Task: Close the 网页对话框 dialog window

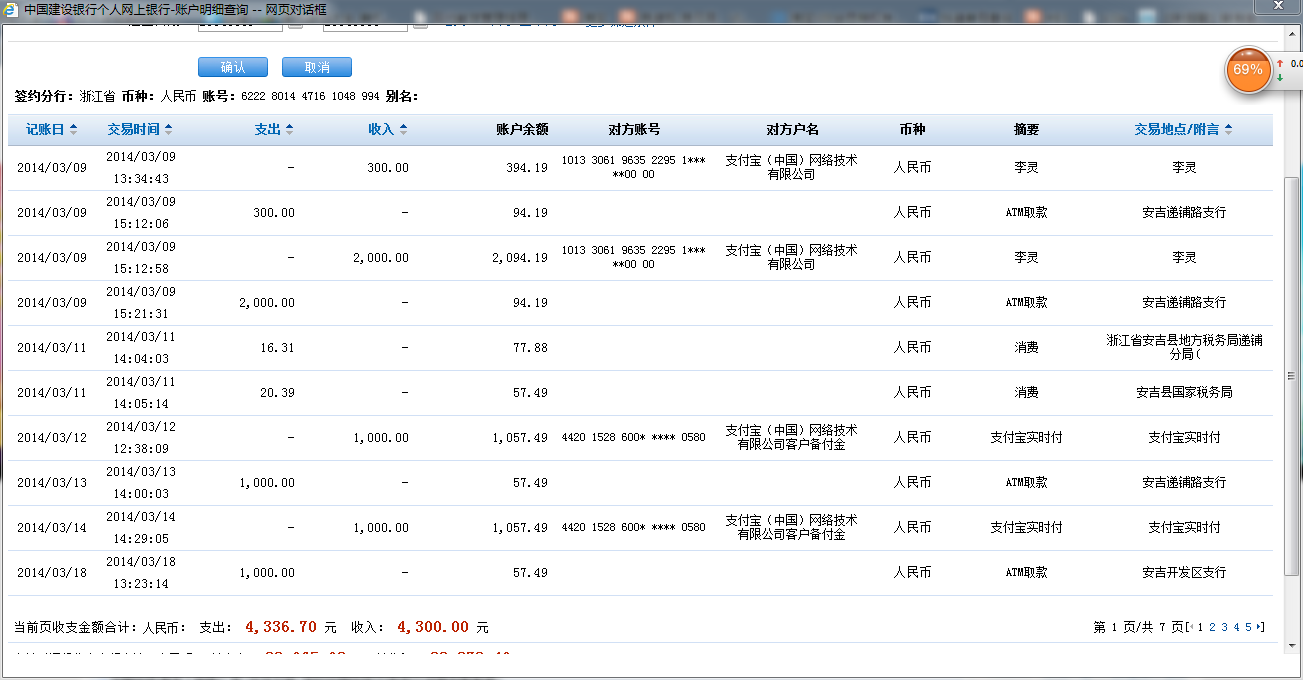Action: (x=1281, y=8)
